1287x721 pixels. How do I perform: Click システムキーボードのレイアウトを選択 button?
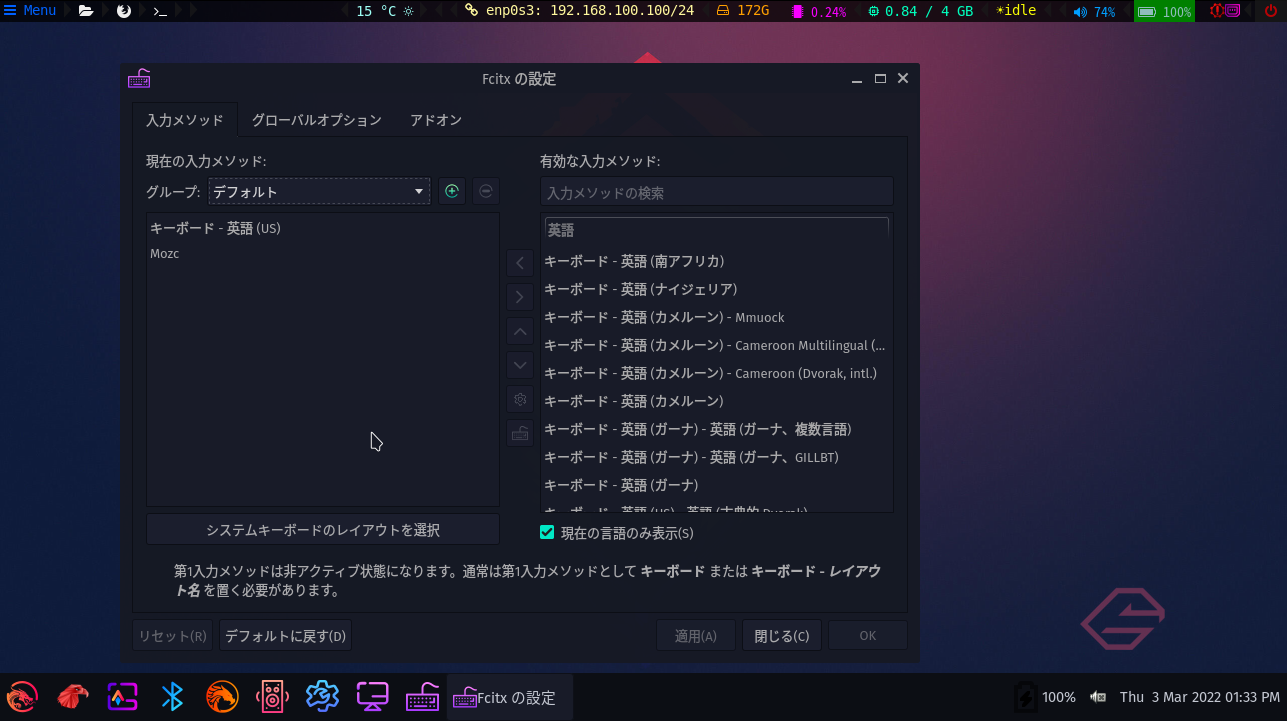[x=323, y=530]
